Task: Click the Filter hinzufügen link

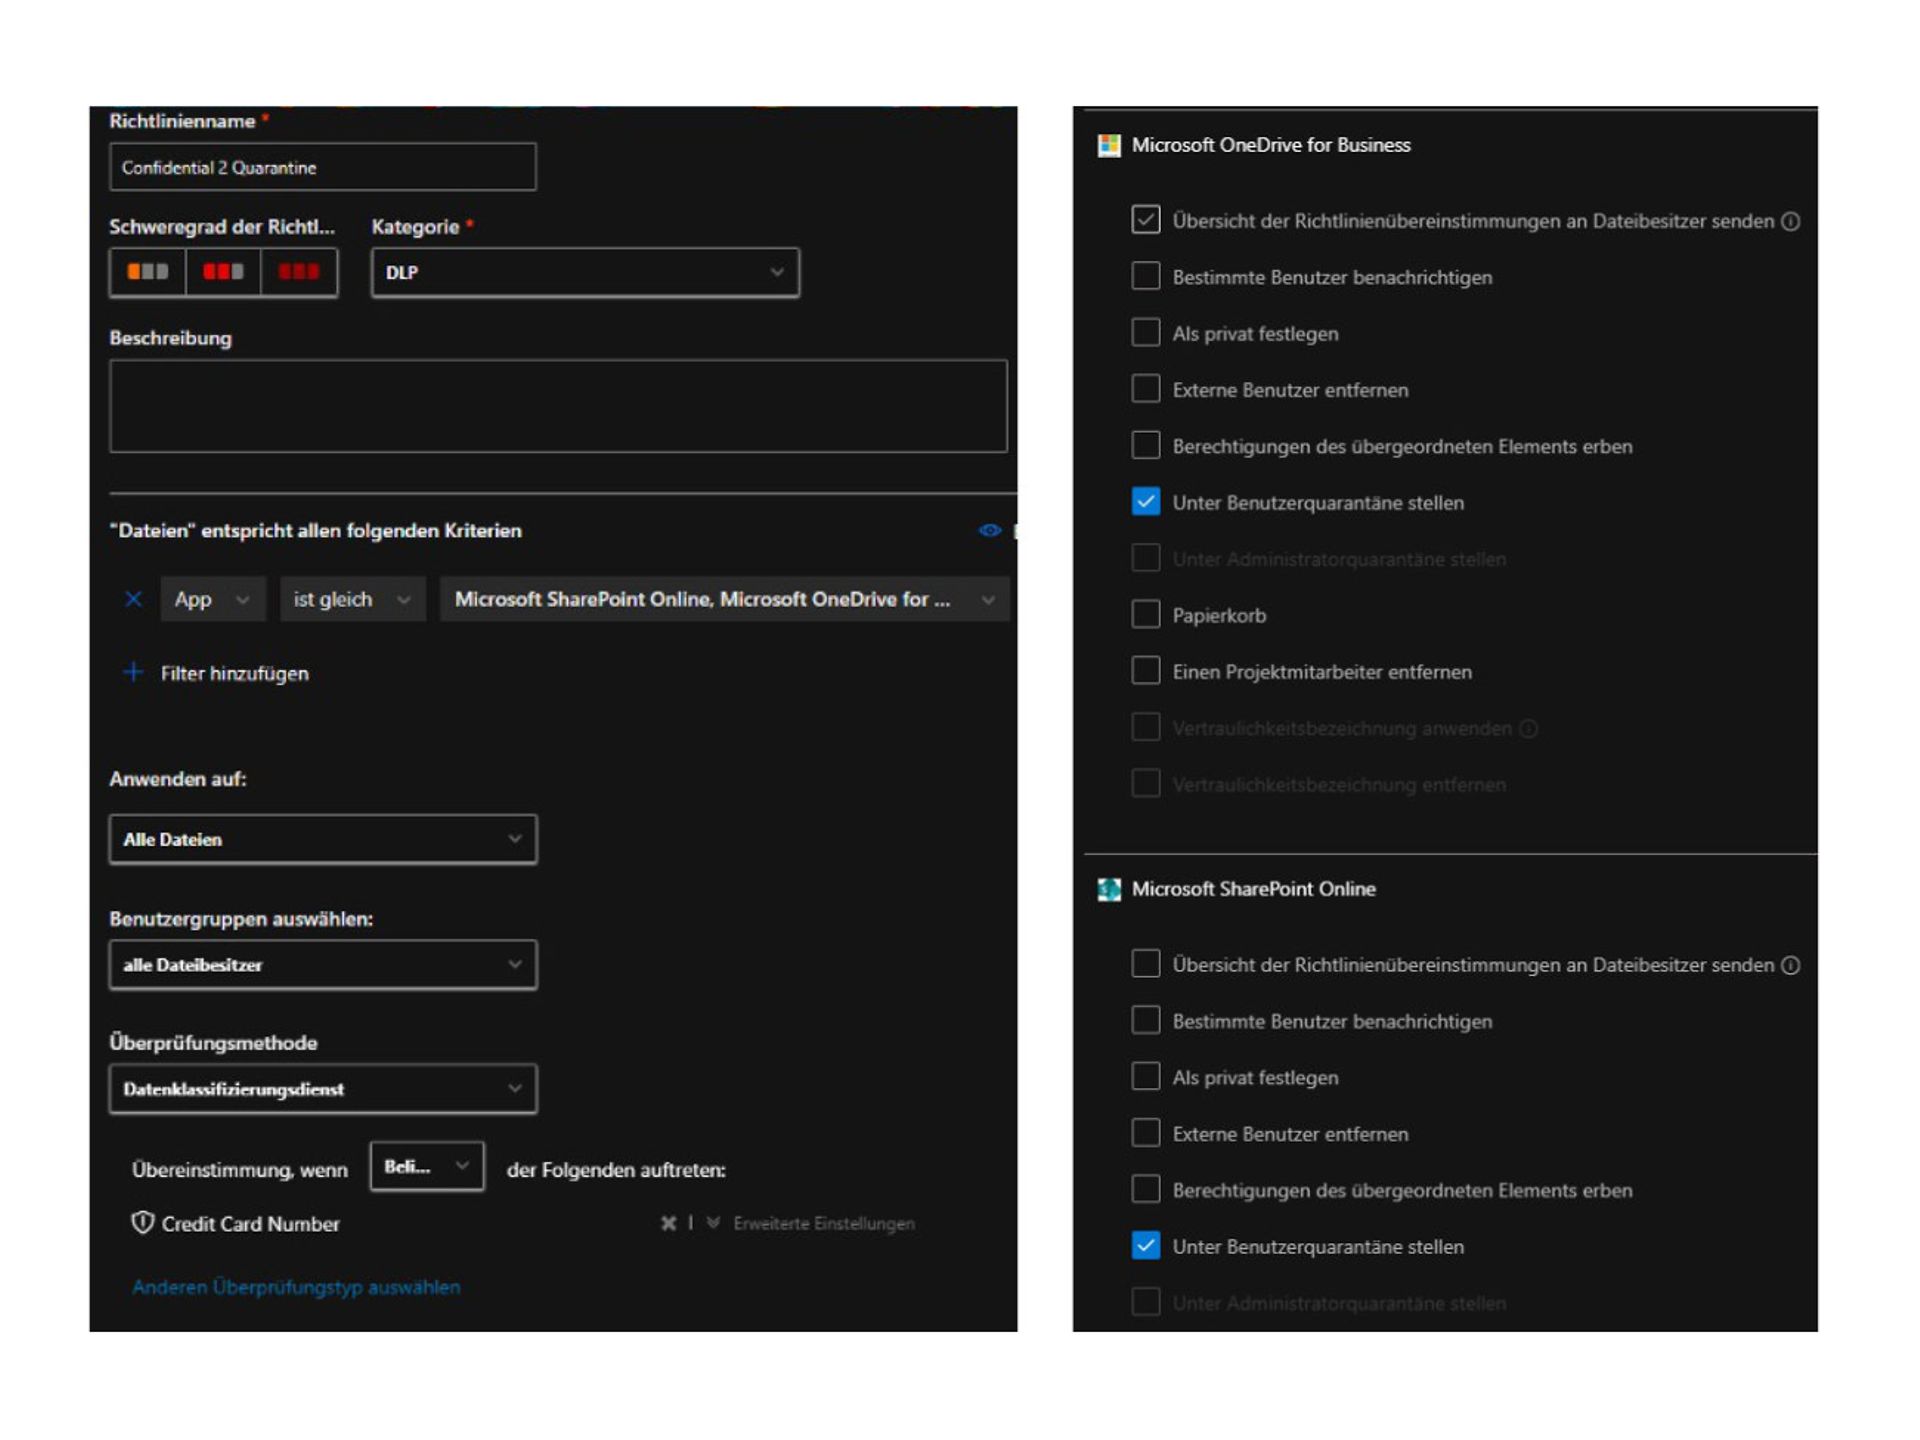Action: click(234, 672)
